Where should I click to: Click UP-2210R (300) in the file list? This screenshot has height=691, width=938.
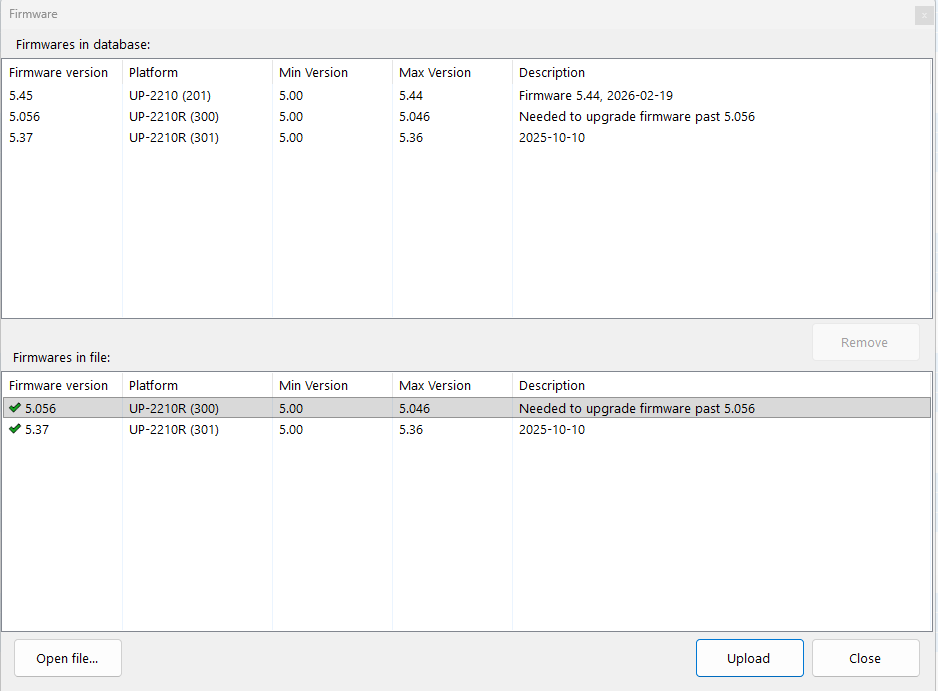click(174, 409)
